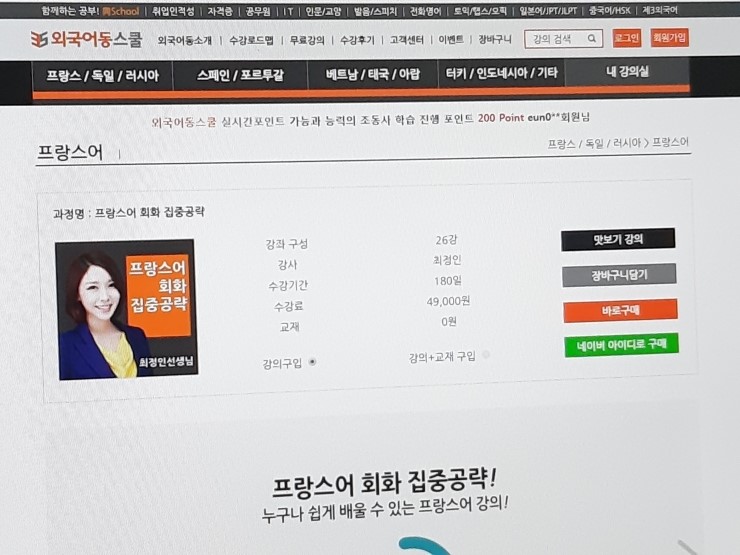Image resolution: width=740 pixels, height=555 pixels.
Task: Open the 외국어동소개 menu
Action: 185,41
